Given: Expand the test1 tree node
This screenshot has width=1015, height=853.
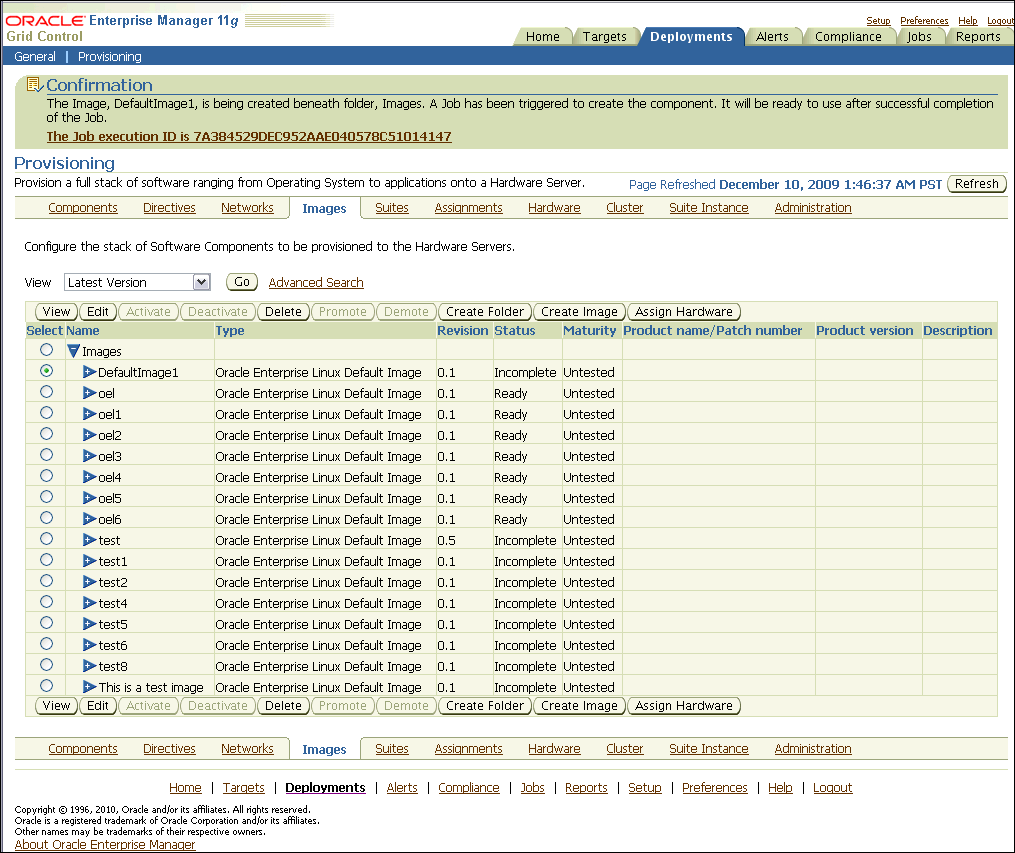Looking at the screenshot, I should (x=89, y=561).
